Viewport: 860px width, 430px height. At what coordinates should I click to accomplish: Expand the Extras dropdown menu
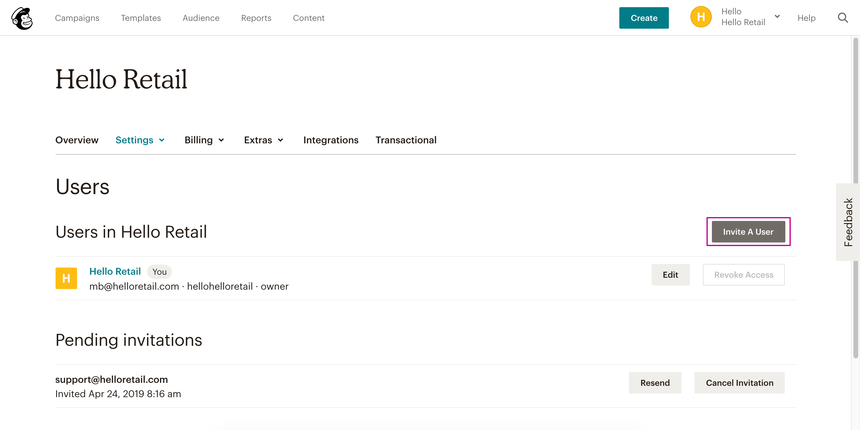[x=263, y=140]
